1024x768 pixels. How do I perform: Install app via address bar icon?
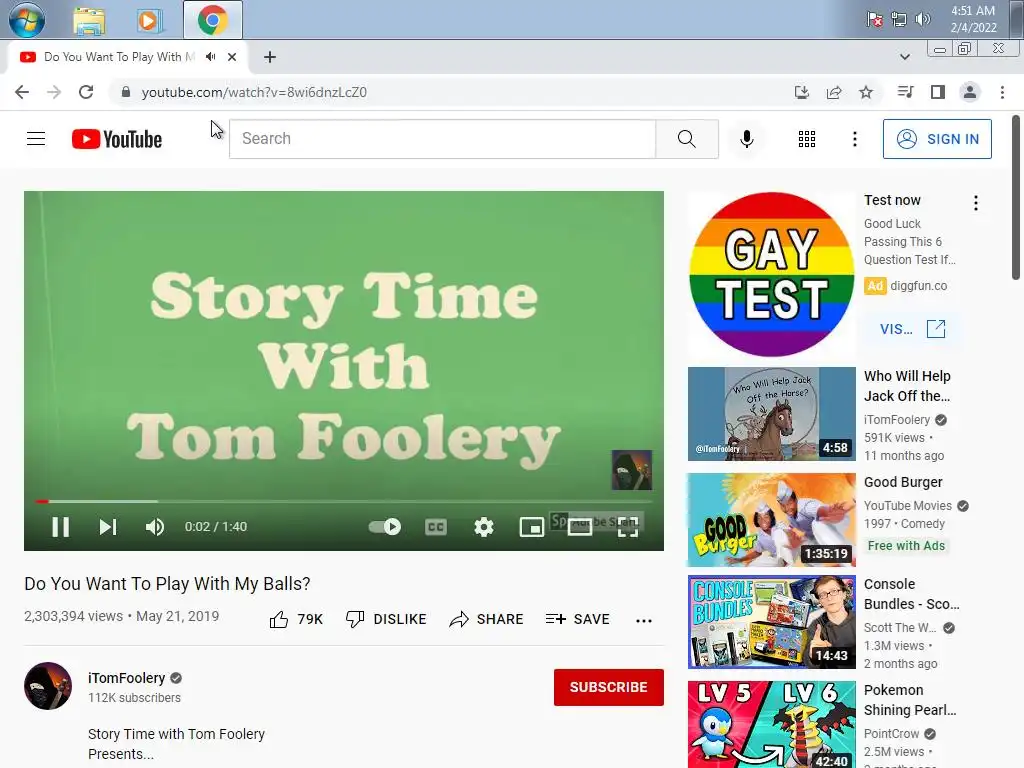click(x=802, y=92)
